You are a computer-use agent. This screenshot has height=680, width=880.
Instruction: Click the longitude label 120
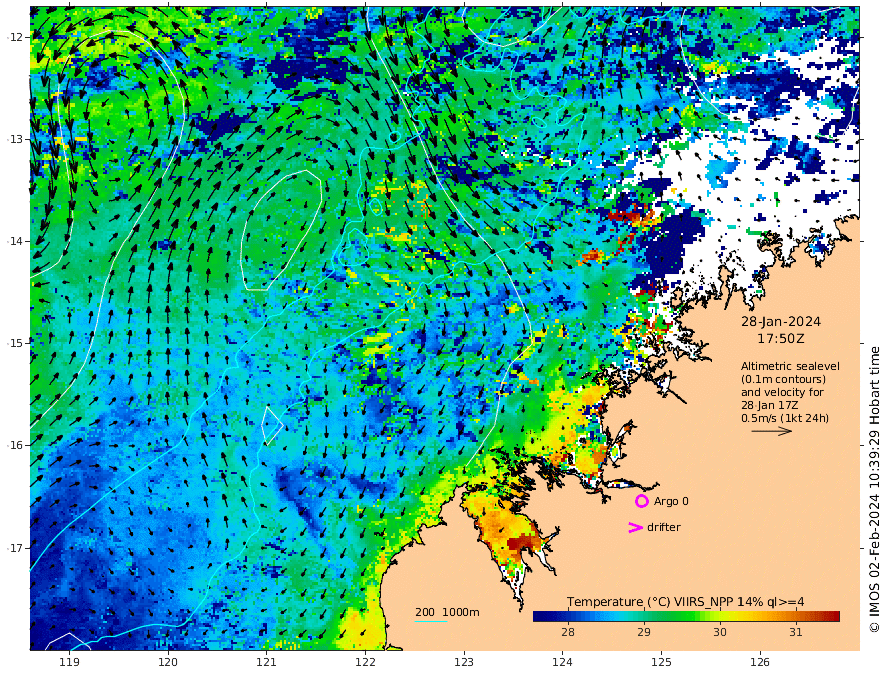coord(168,663)
